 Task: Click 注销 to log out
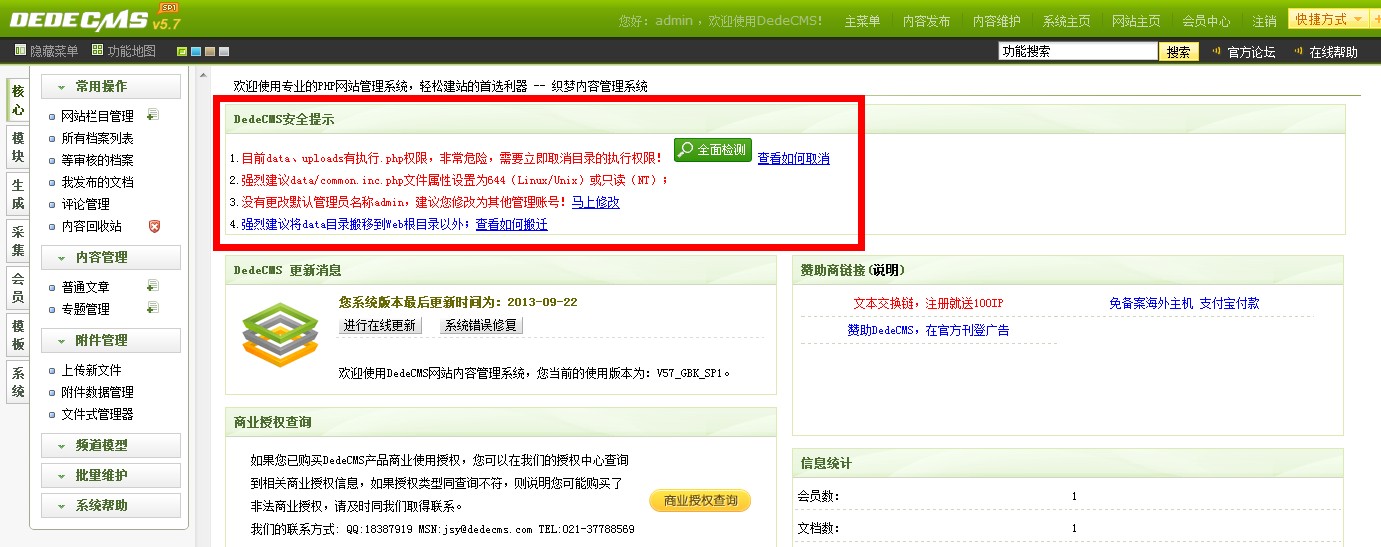click(x=1264, y=21)
